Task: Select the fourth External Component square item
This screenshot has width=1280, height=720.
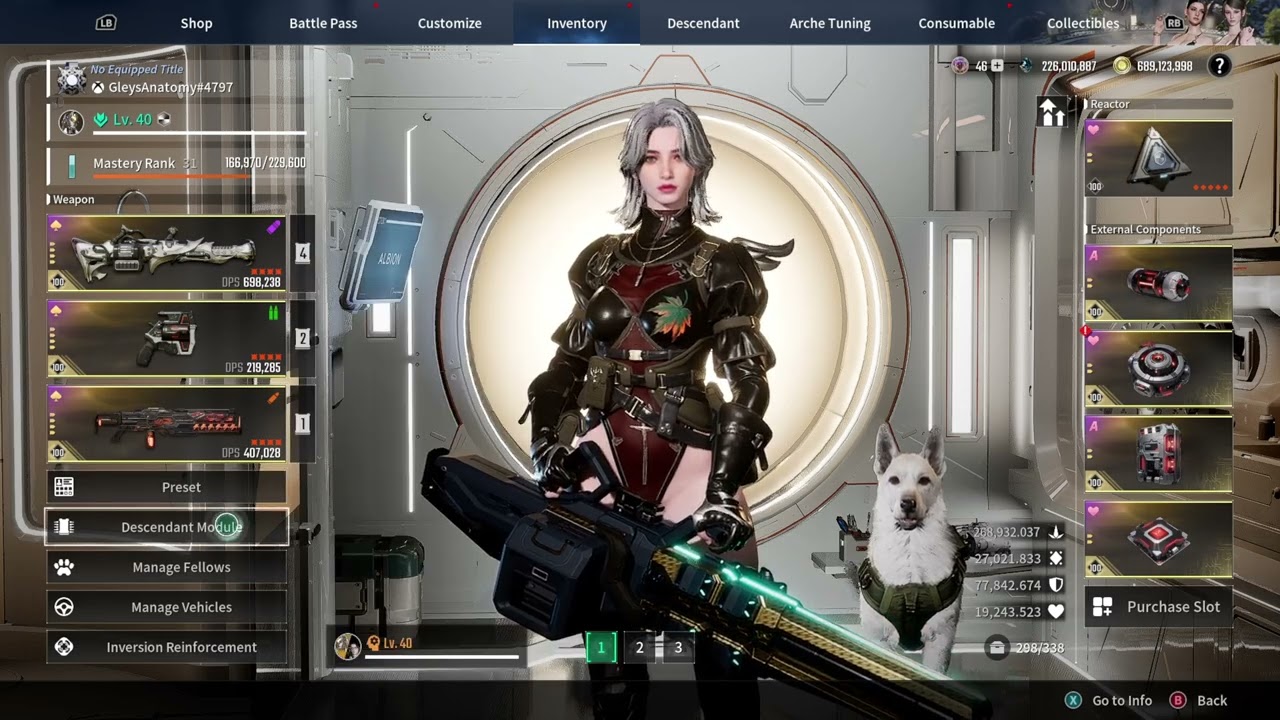Action: [1158, 538]
